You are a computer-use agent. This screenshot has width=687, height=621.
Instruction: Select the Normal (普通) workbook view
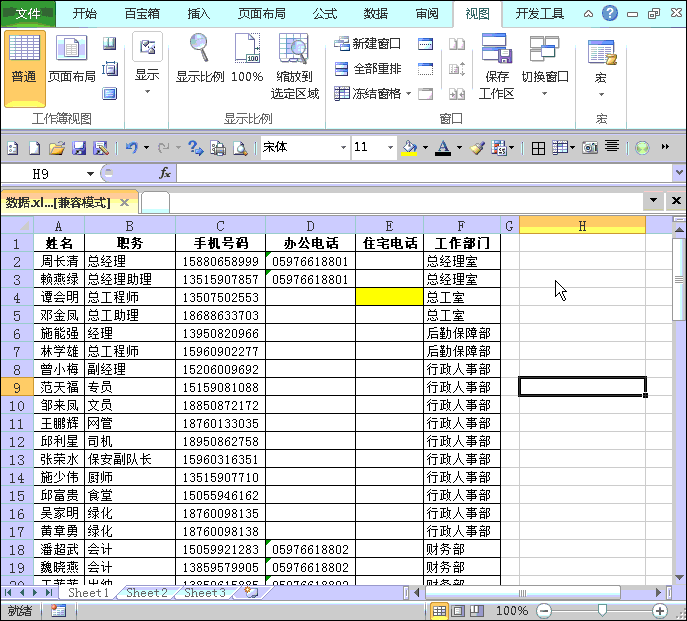pos(25,68)
